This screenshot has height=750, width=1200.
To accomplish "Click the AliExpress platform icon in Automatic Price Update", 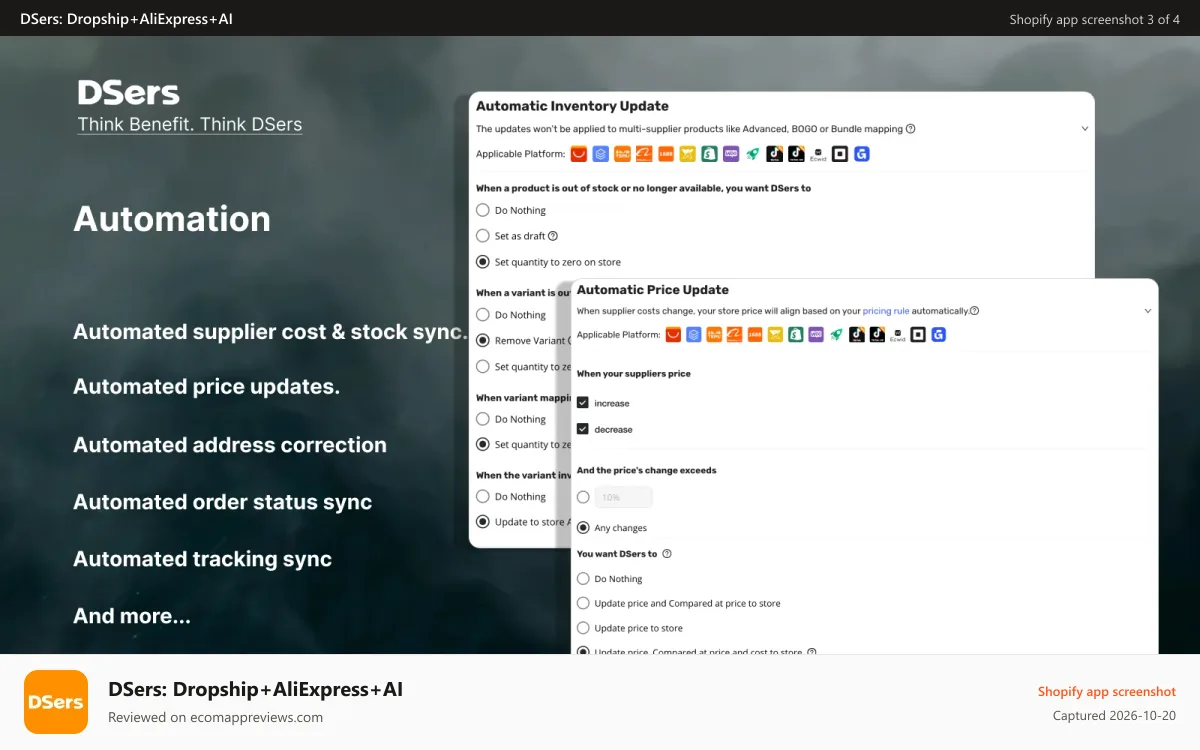I will (x=673, y=334).
